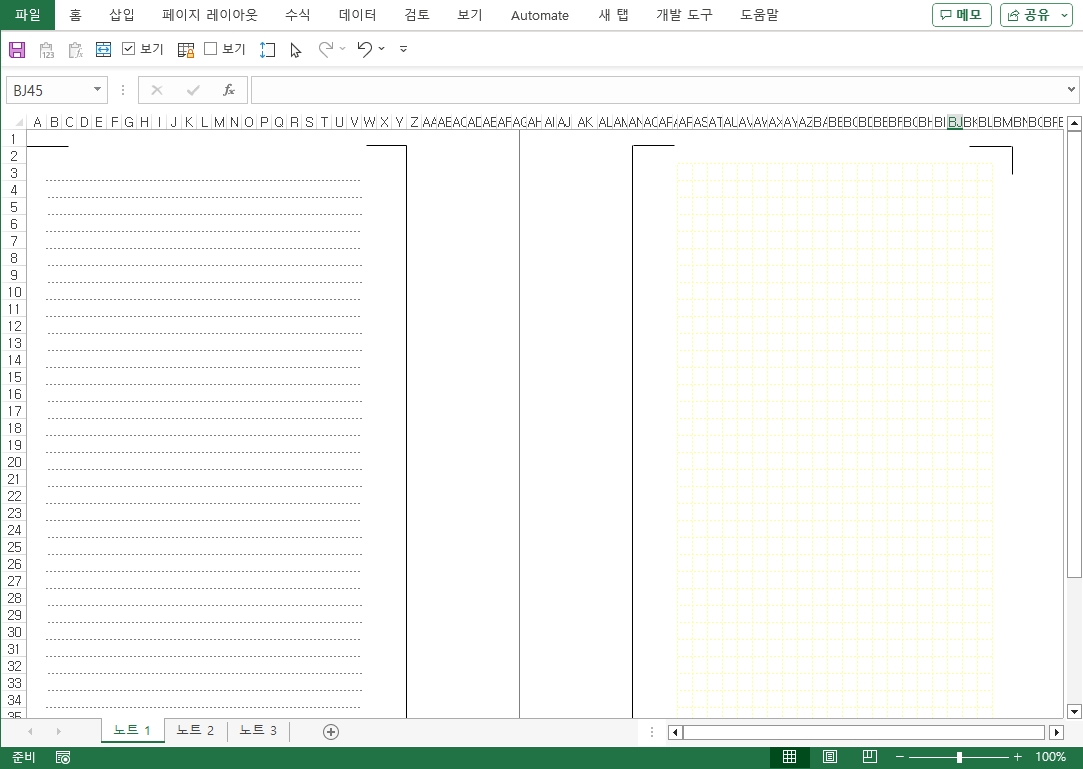Click the Paste Formulas clipboard icon
This screenshot has height=769, width=1083.
(75, 50)
